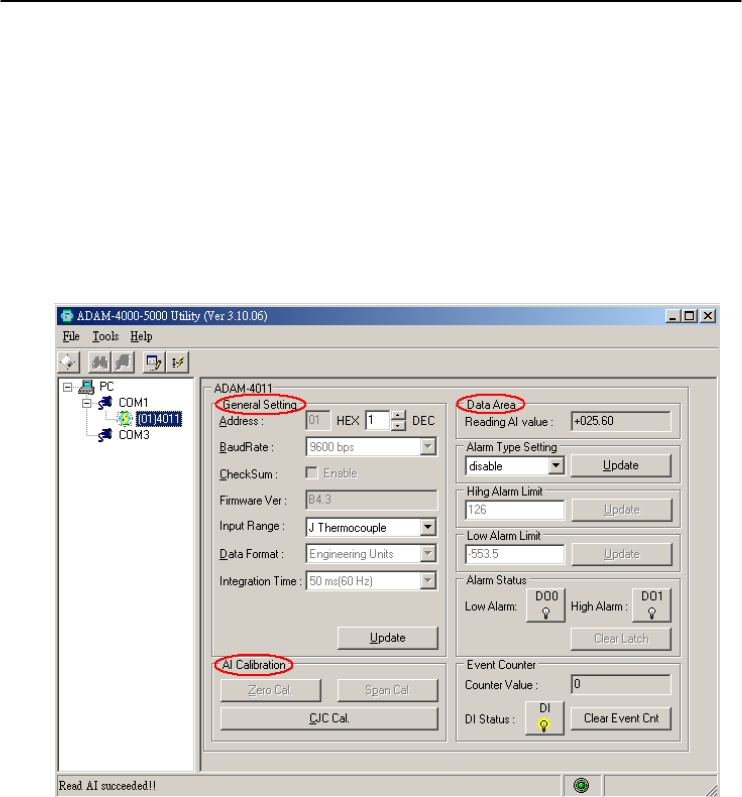Click the DEC address input field
The image size is (742, 797).
point(378,420)
